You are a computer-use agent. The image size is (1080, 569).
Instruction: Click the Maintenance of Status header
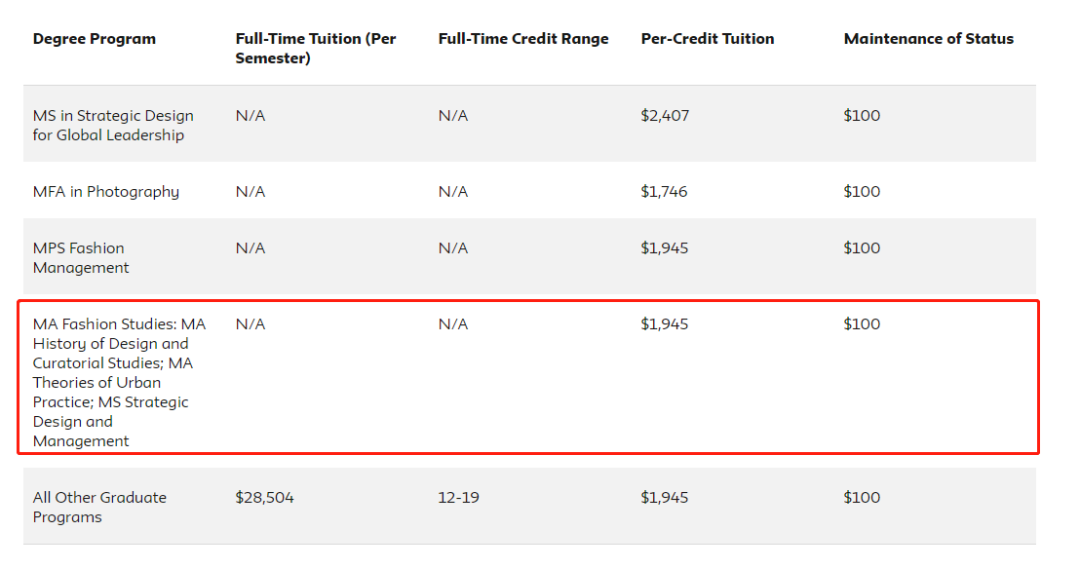(928, 39)
